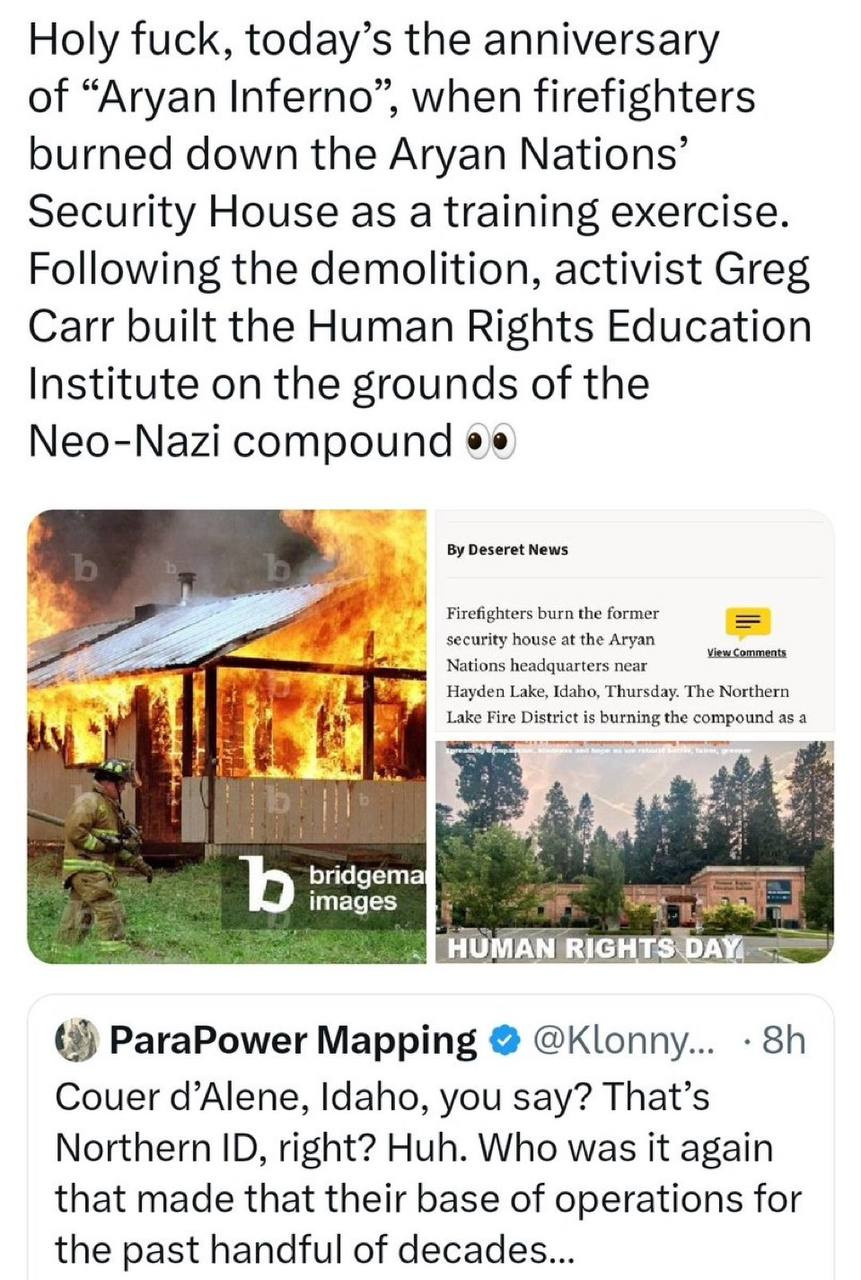Click the 'By Deseret News' byline
861x1280 pixels.
(x=506, y=549)
